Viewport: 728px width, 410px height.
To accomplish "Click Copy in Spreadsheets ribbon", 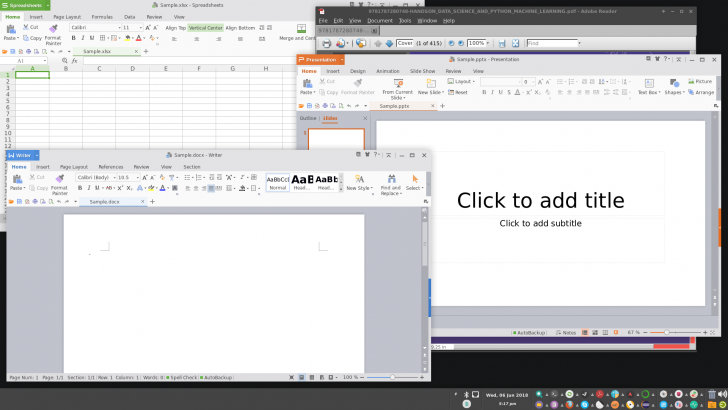I will [32, 38].
